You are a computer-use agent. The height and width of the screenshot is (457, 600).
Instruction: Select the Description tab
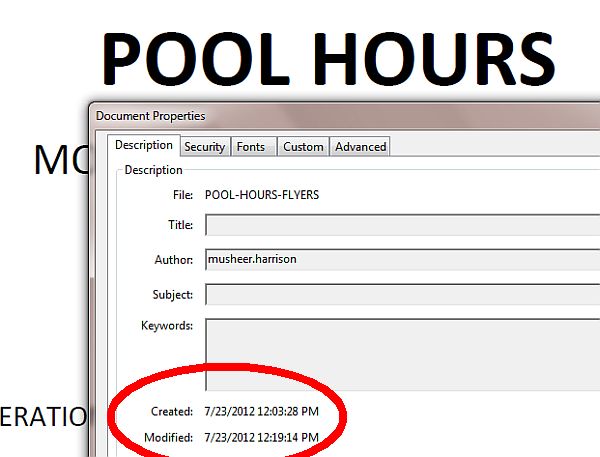[x=143, y=145]
